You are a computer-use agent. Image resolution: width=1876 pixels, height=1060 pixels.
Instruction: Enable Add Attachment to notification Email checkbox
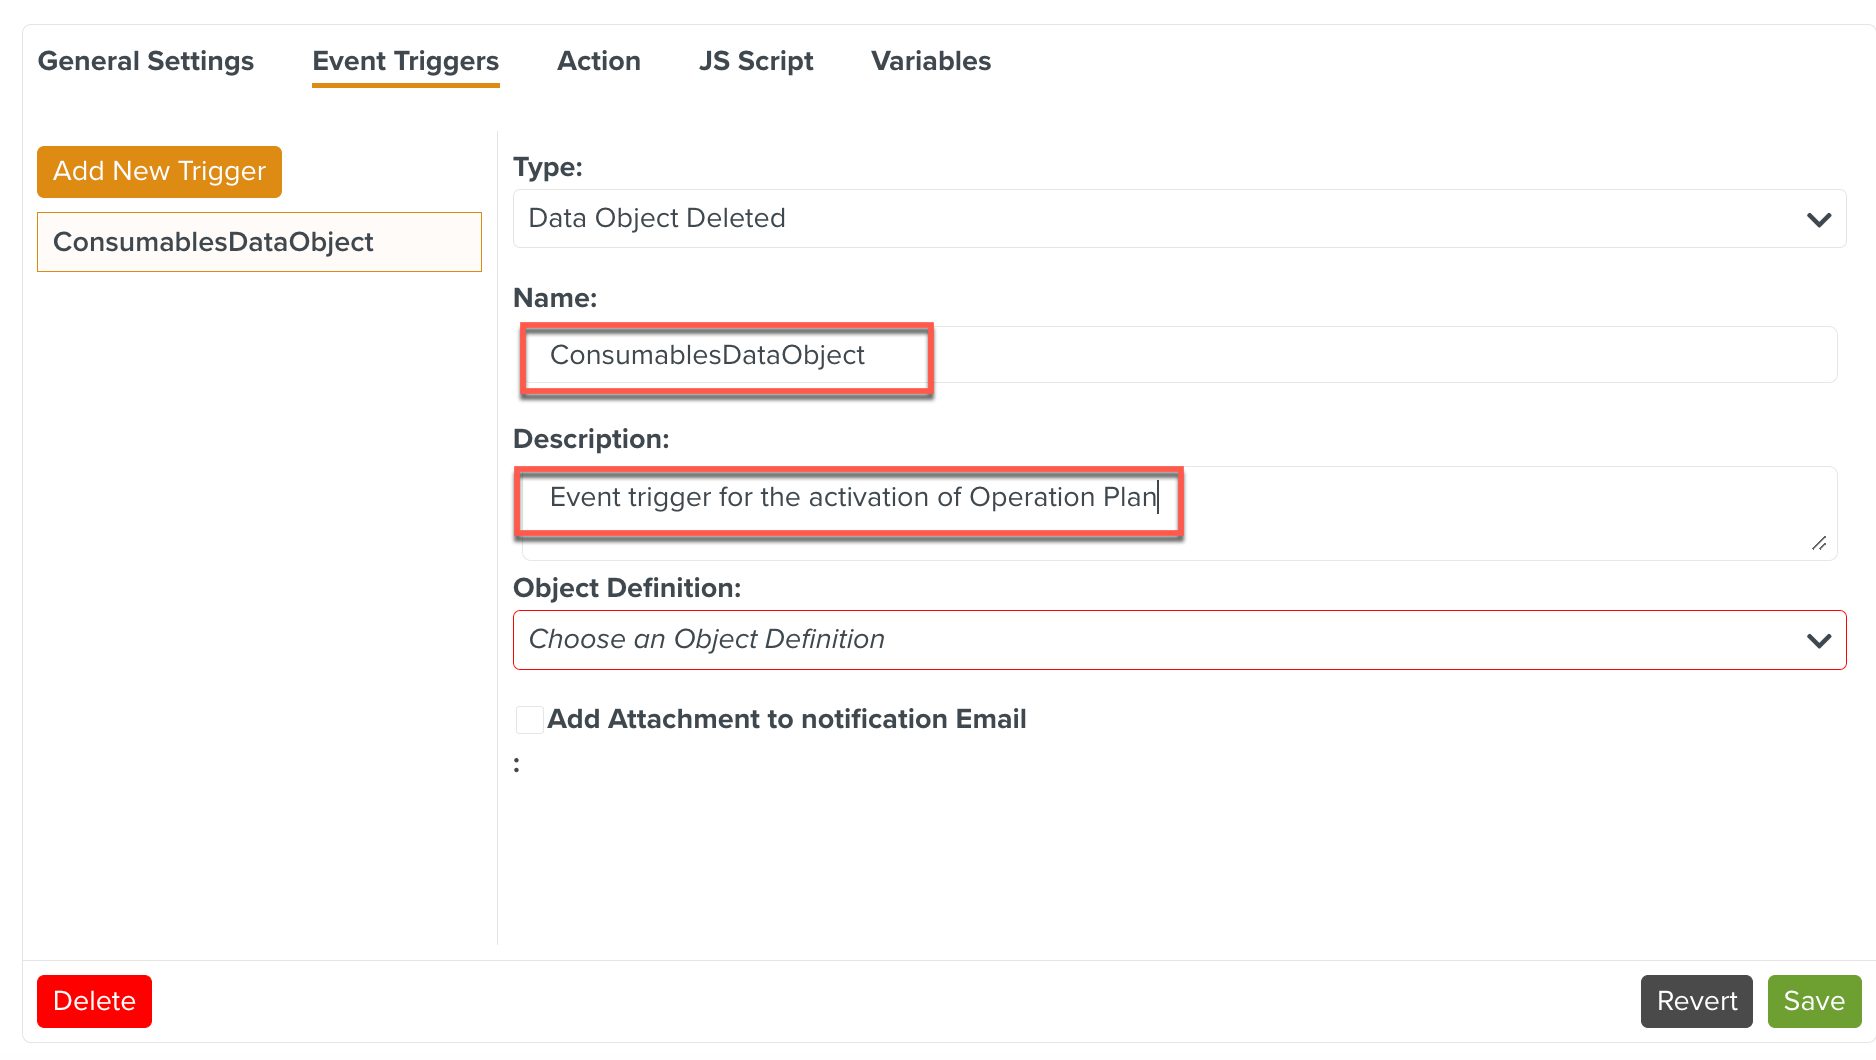[529, 720]
